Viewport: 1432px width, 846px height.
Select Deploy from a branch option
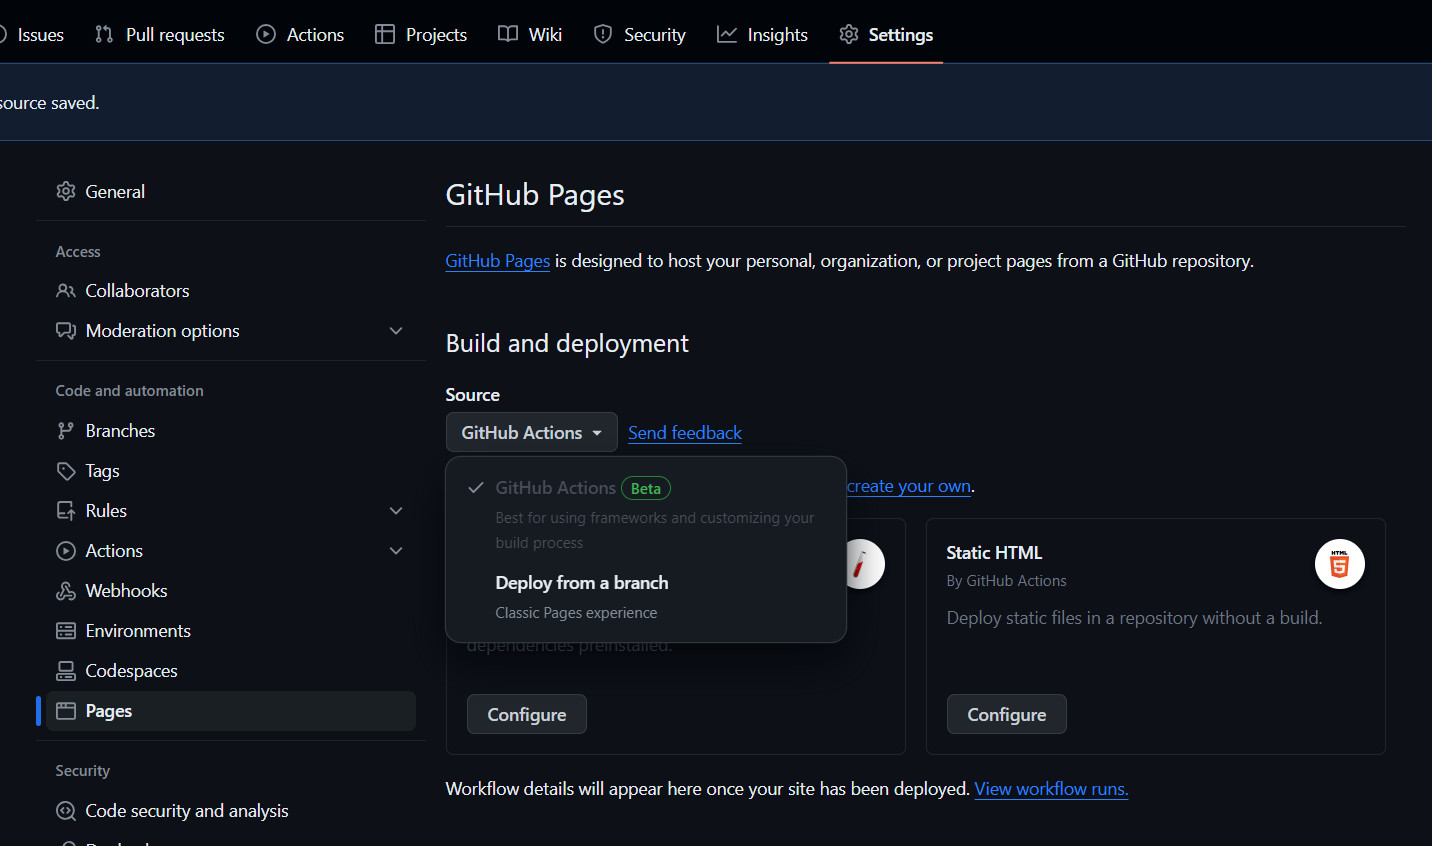(646, 597)
